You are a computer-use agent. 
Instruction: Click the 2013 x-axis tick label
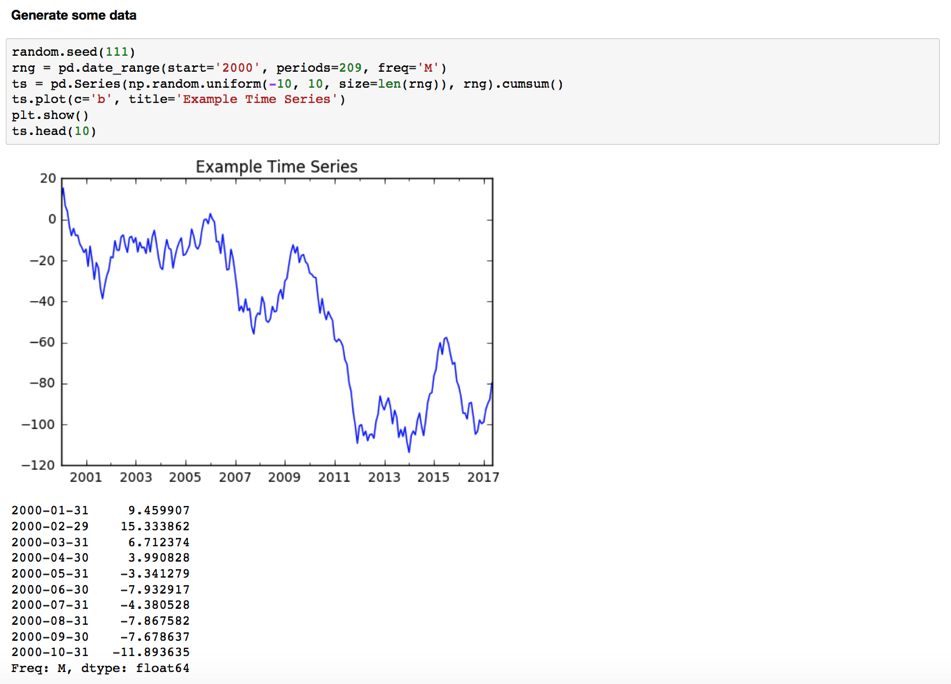(x=384, y=477)
